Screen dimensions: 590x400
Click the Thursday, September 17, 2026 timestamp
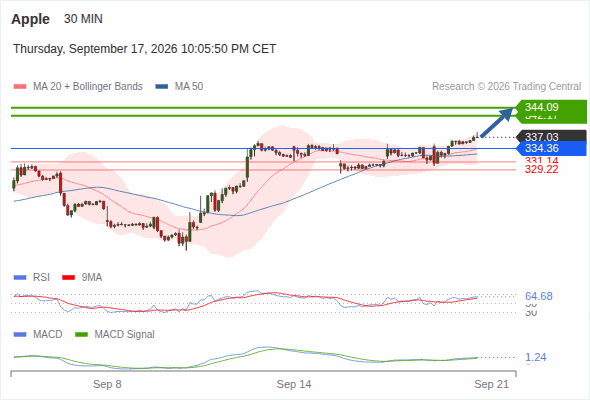pyautogui.click(x=144, y=49)
